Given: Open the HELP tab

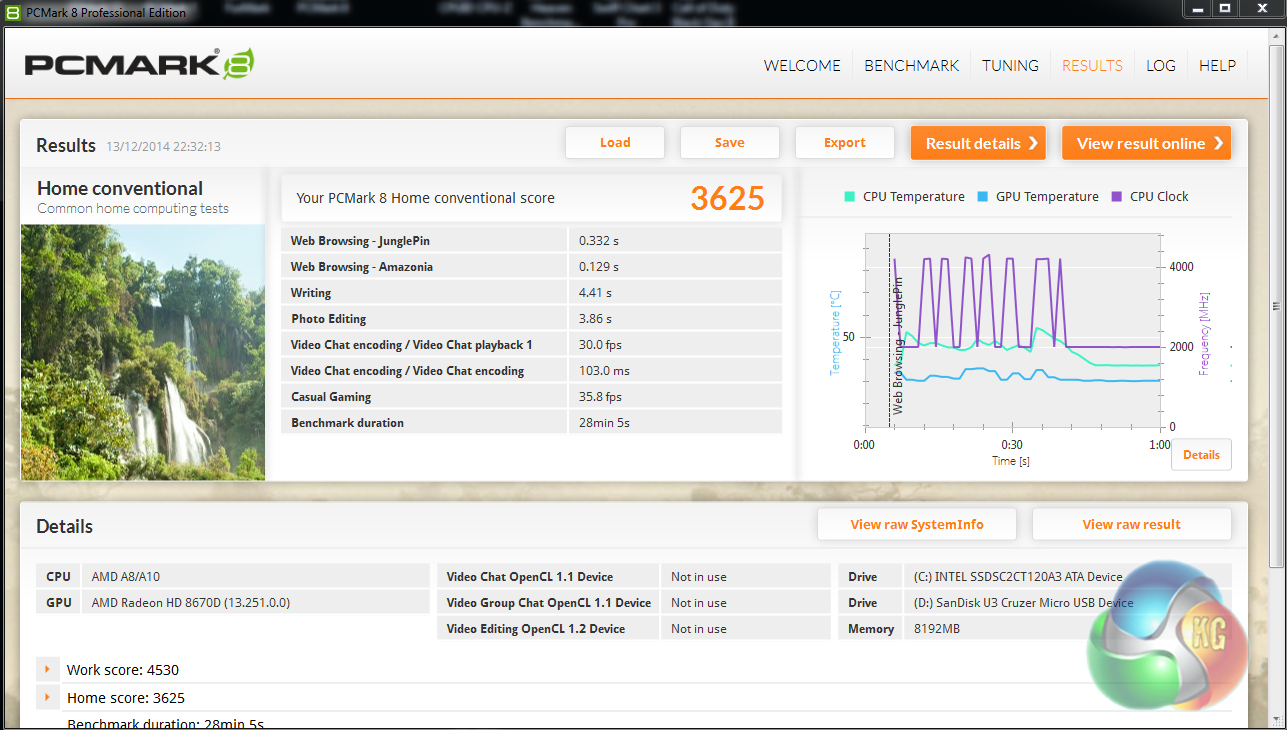Looking at the screenshot, I should (1217, 65).
